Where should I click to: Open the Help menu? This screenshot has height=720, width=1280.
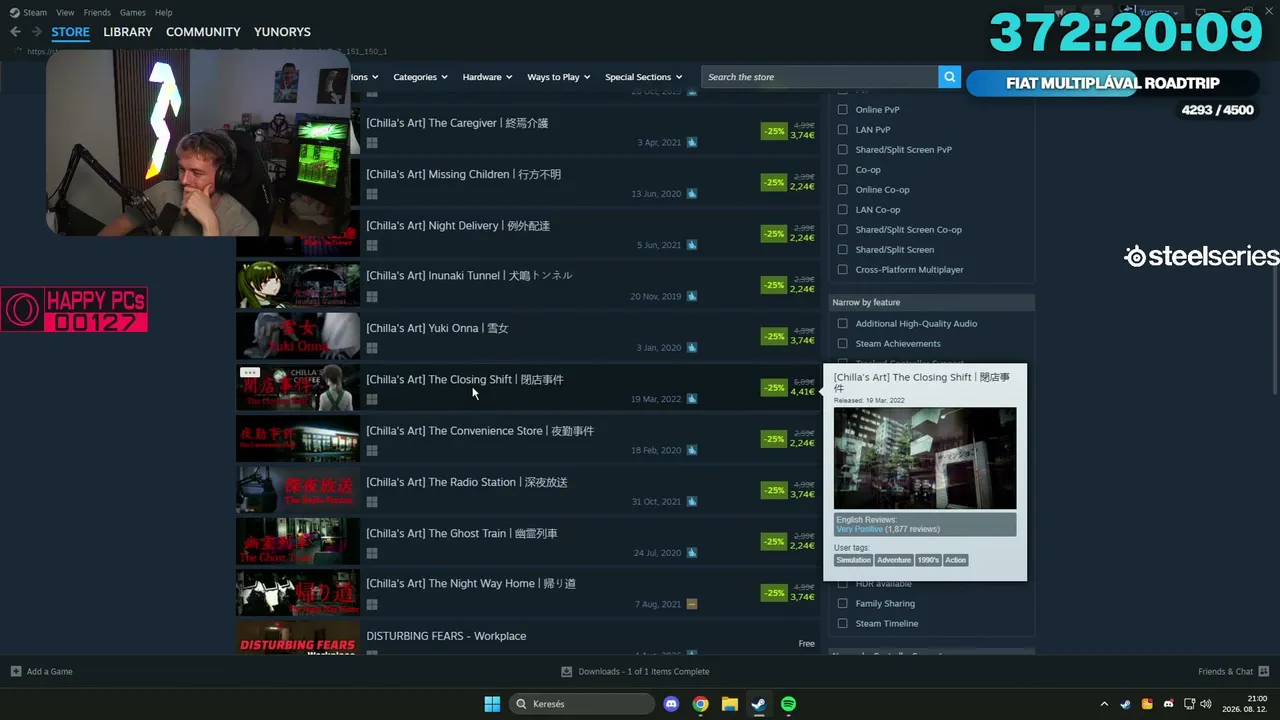[x=163, y=13]
